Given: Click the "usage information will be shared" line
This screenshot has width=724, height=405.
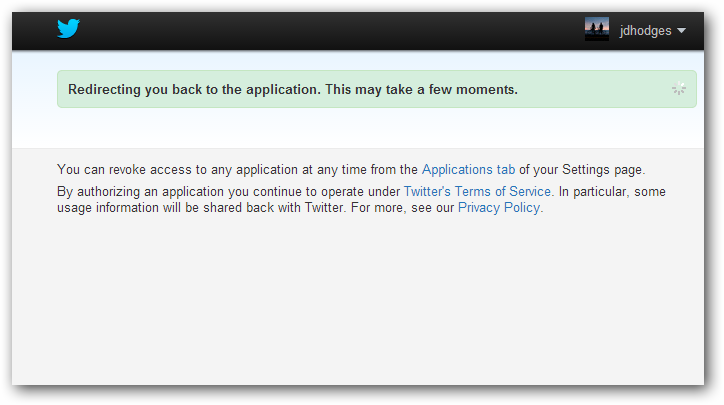Looking at the screenshot, I should [x=170, y=208].
